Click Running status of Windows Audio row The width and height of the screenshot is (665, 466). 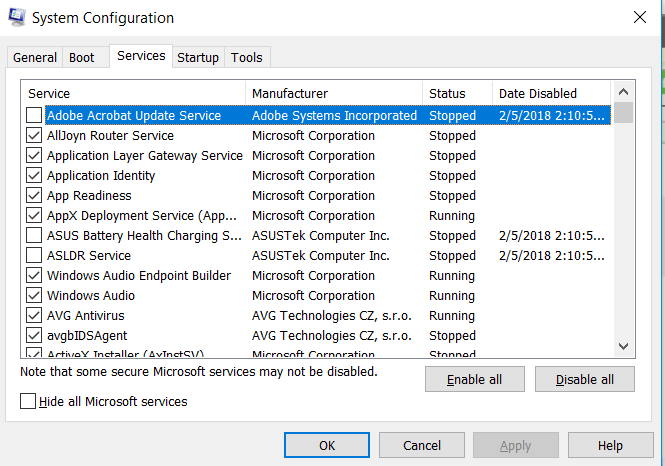click(x=452, y=295)
